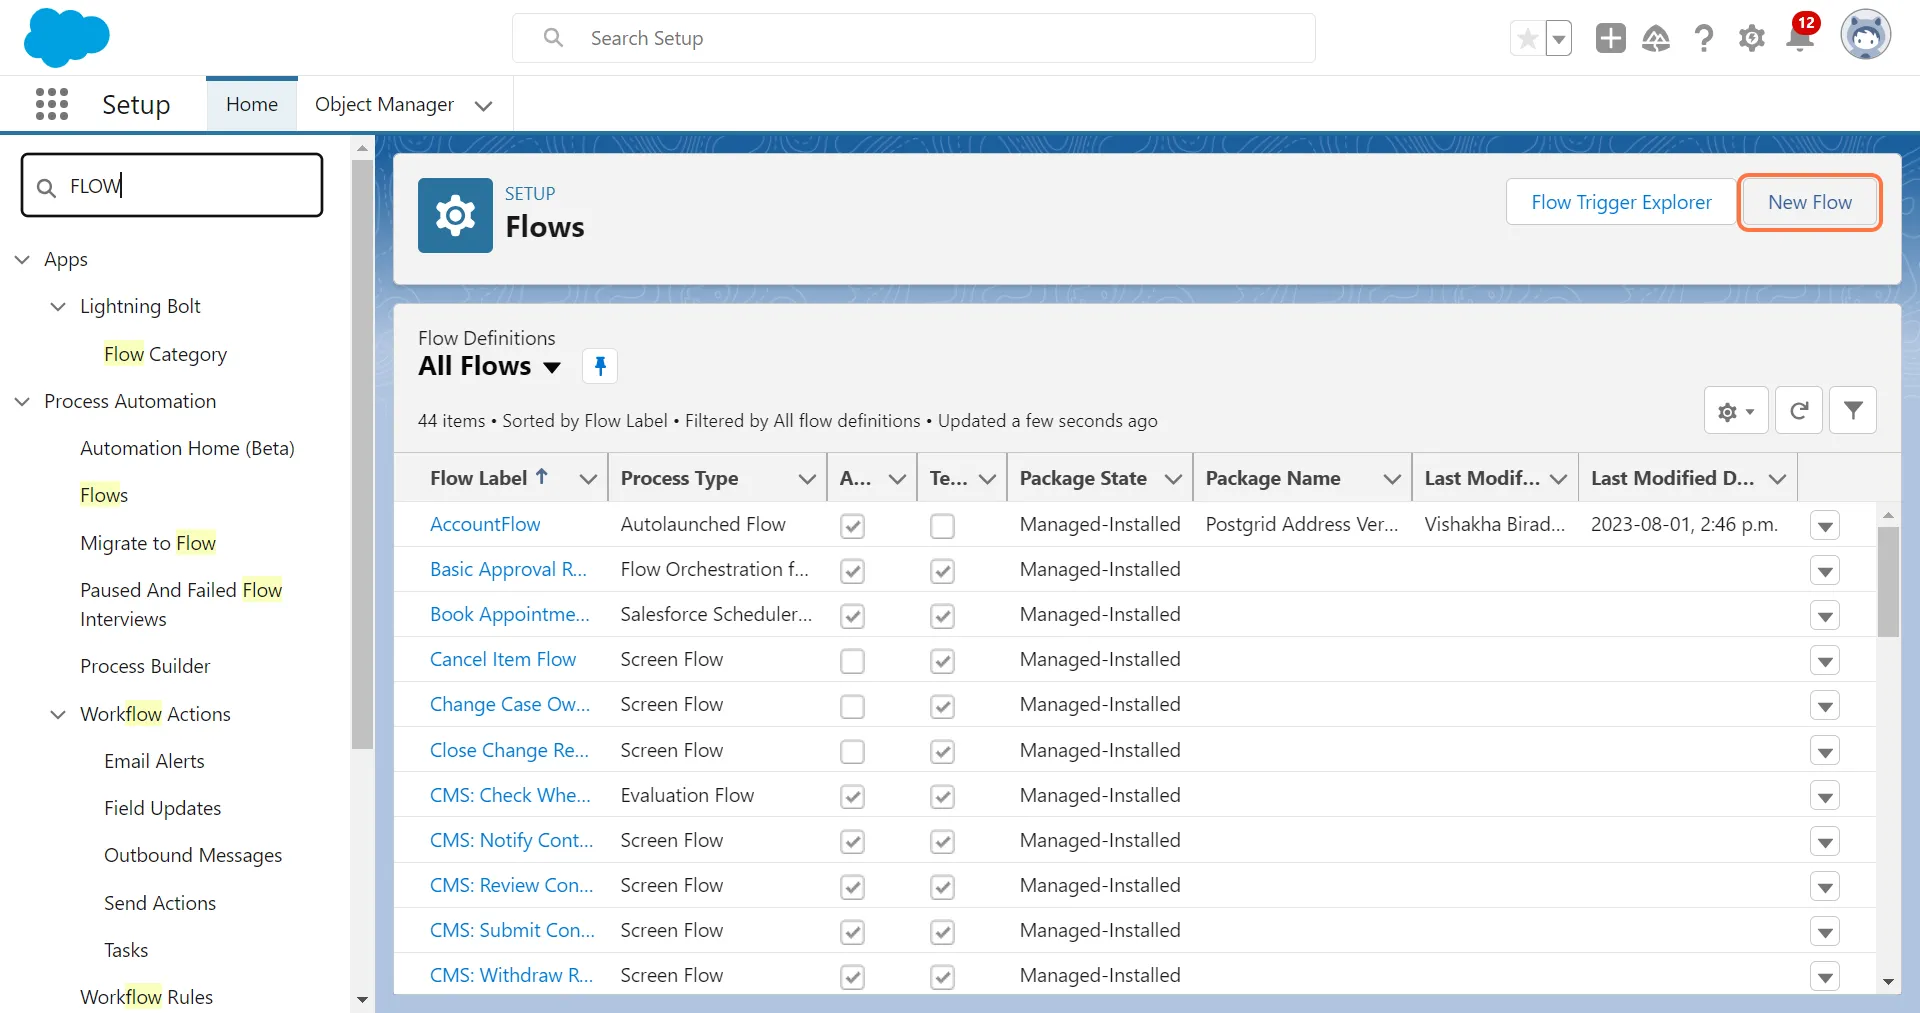Image resolution: width=1920 pixels, height=1013 pixels.
Task: Open the App Launcher grid icon
Action: click(x=51, y=104)
